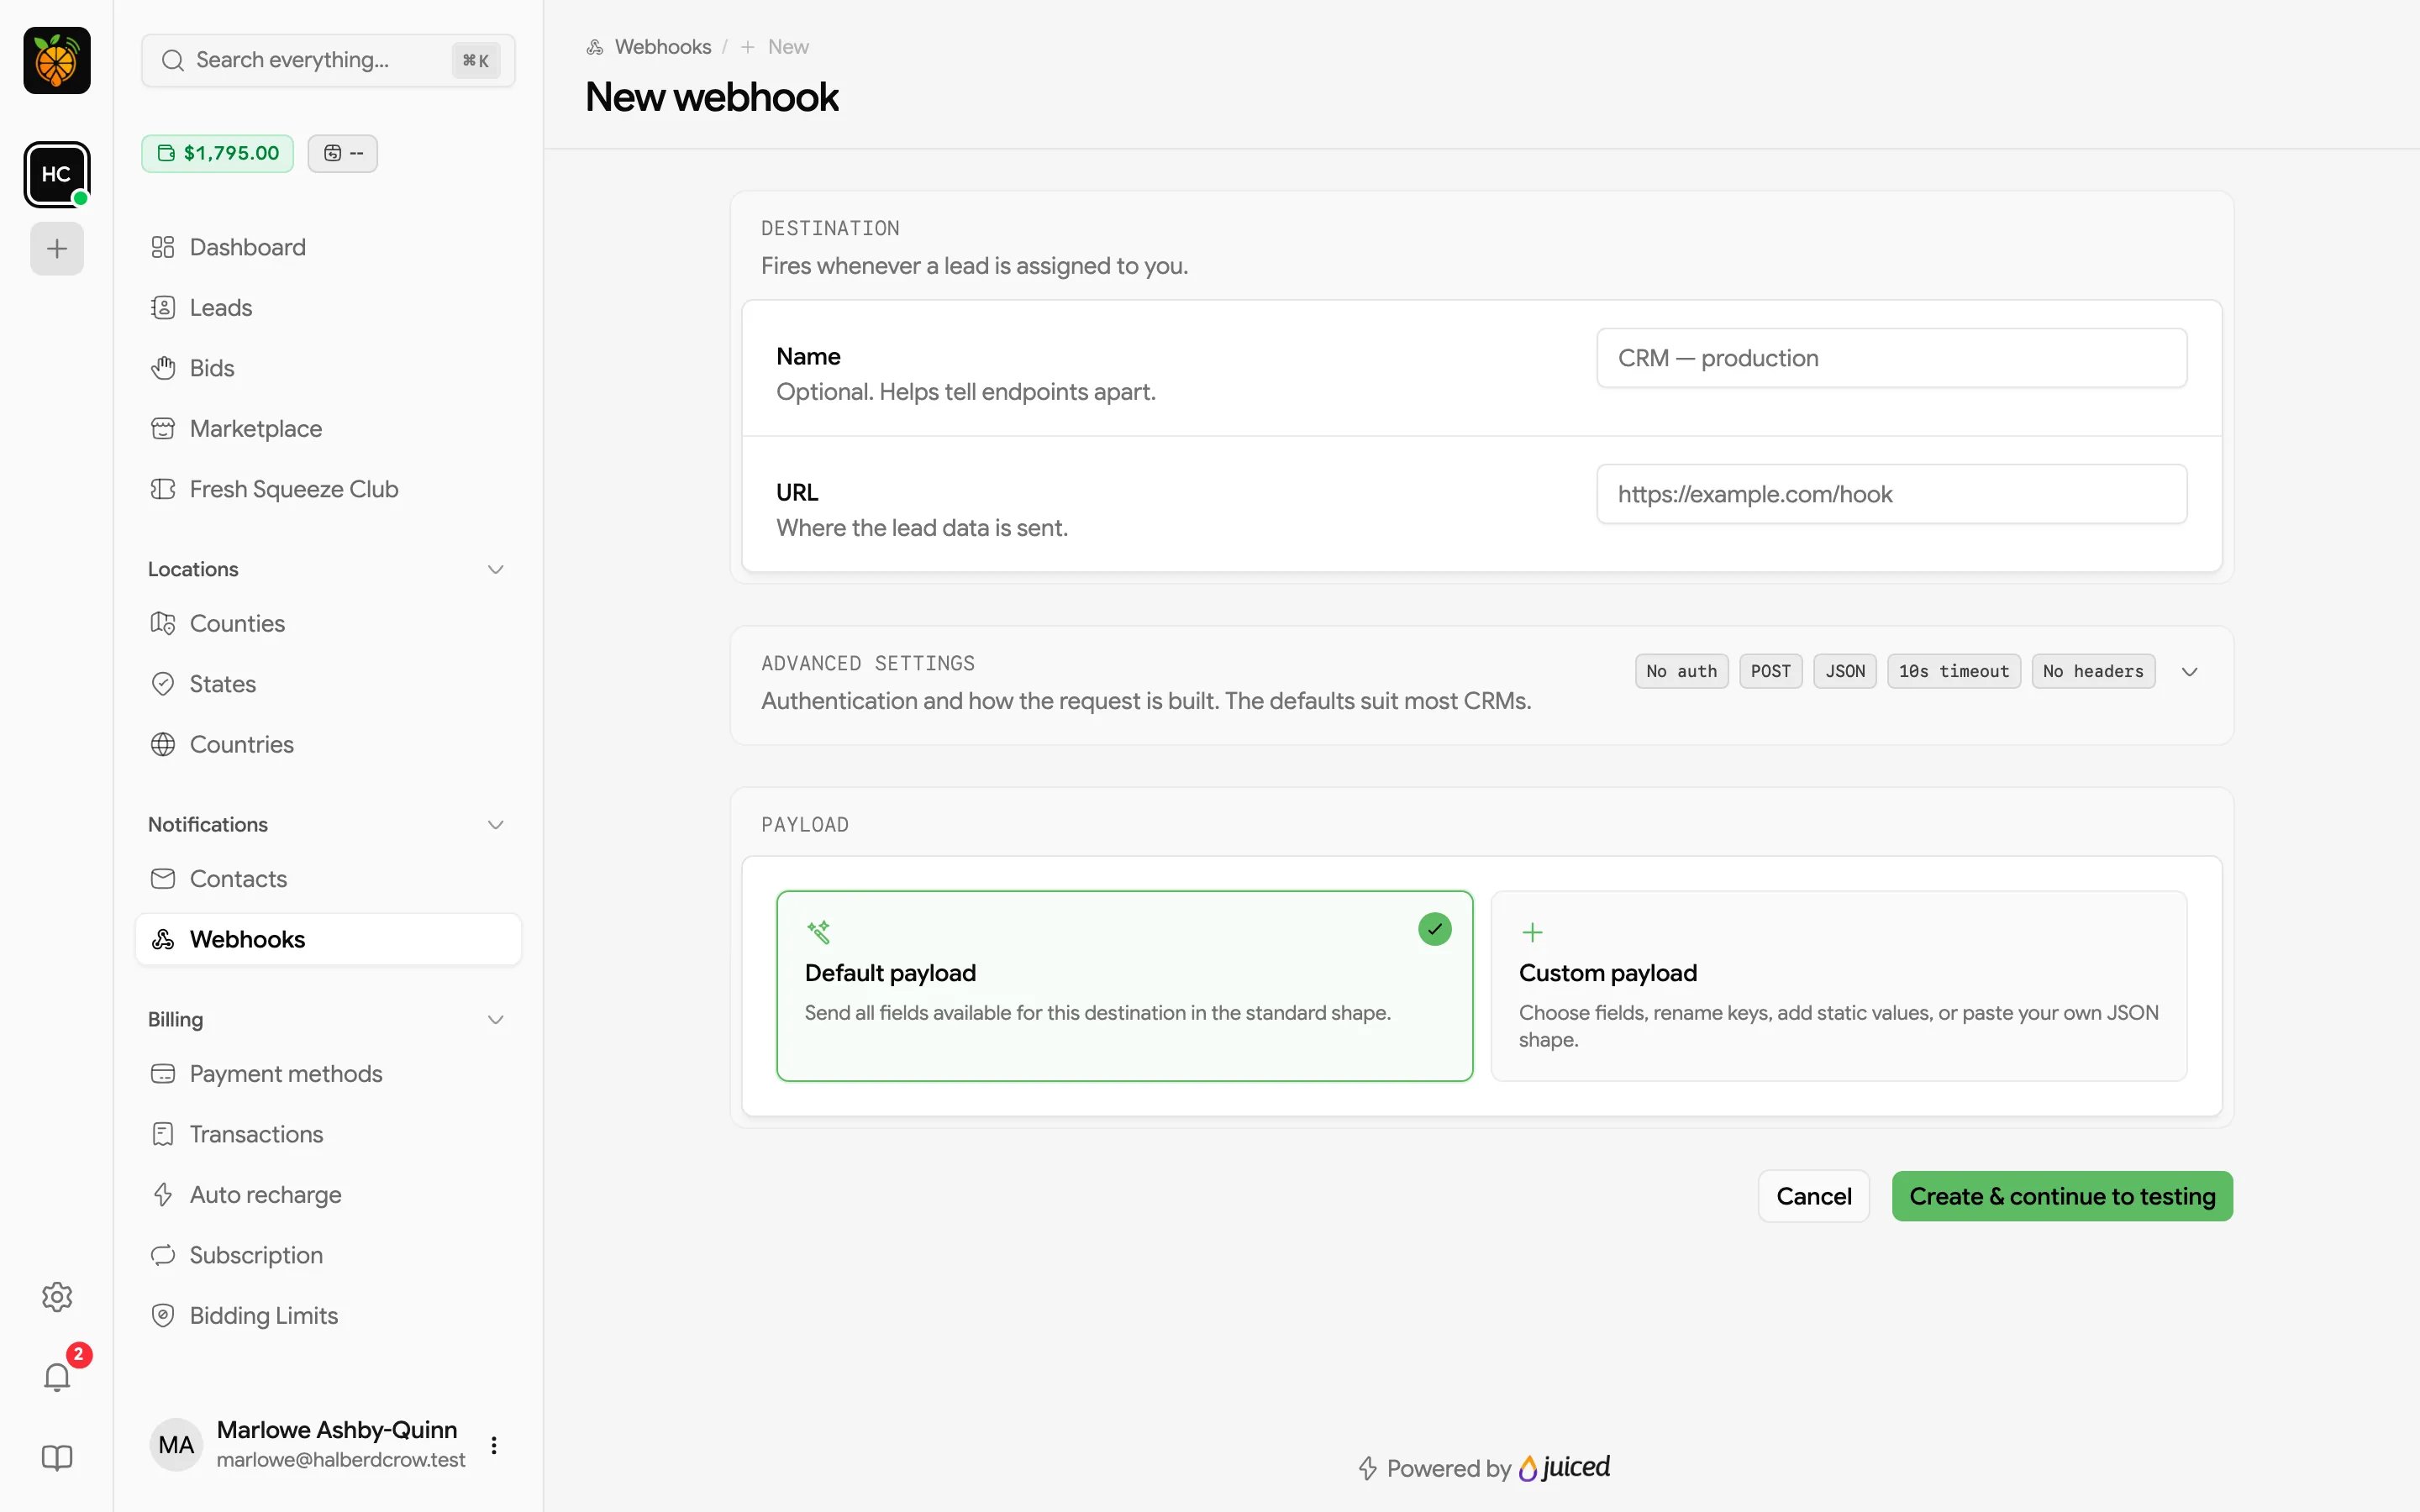Focus the Name input field
2420x1512 pixels.
click(1891, 358)
